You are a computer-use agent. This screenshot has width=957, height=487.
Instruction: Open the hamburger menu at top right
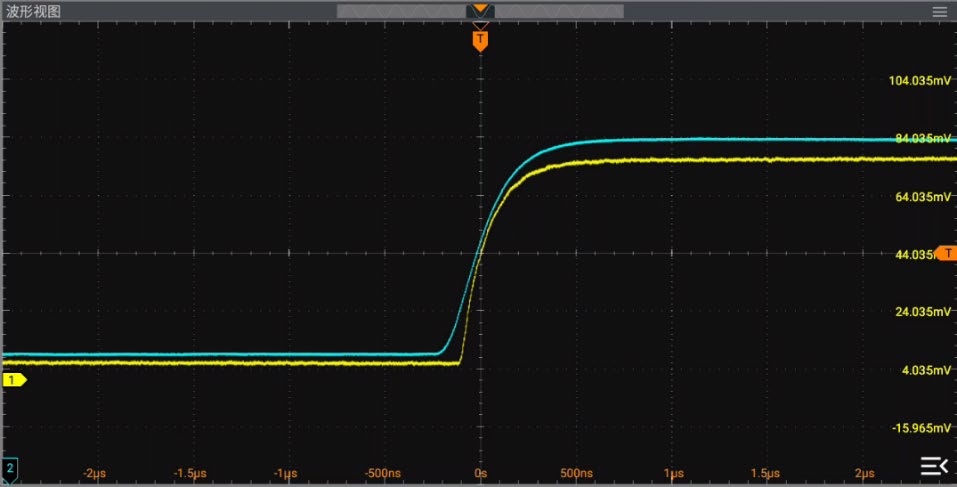click(939, 12)
